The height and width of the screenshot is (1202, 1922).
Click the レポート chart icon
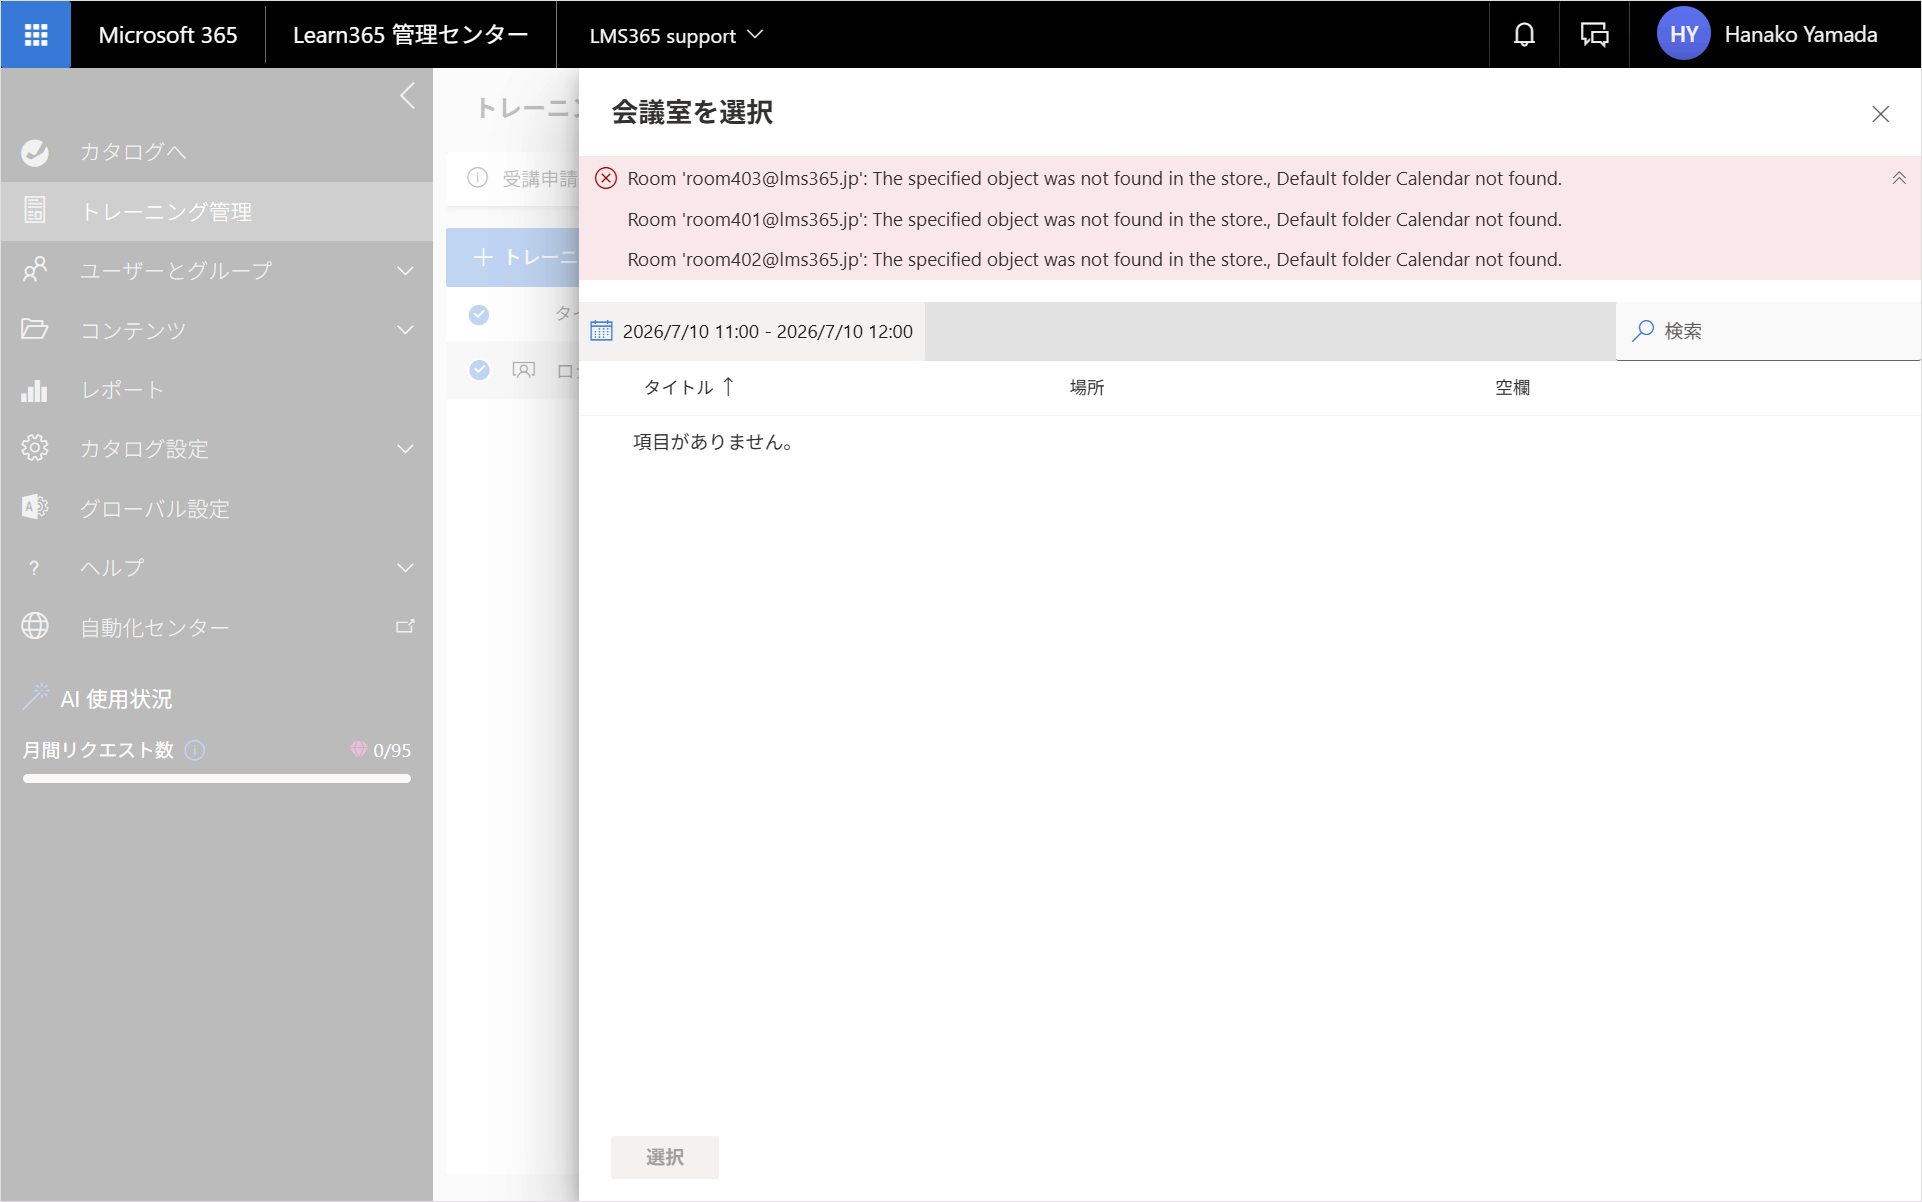tap(35, 390)
